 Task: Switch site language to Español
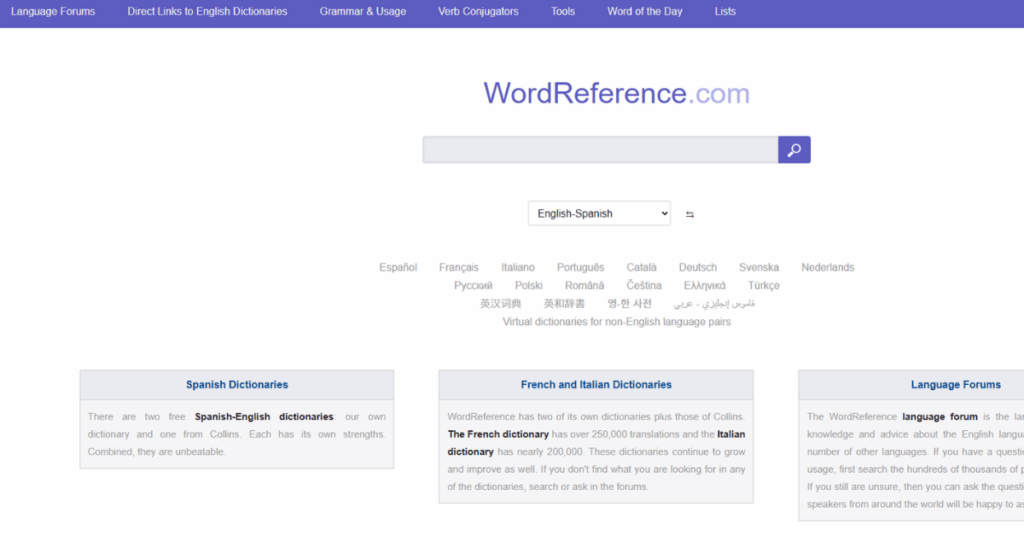point(398,267)
